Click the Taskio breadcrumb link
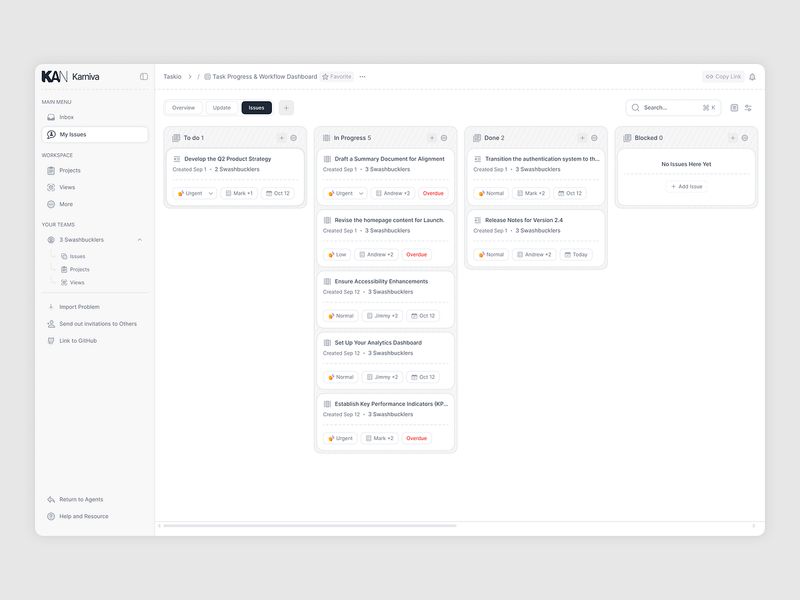The height and width of the screenshot is (600, 800). click(172, 77)
